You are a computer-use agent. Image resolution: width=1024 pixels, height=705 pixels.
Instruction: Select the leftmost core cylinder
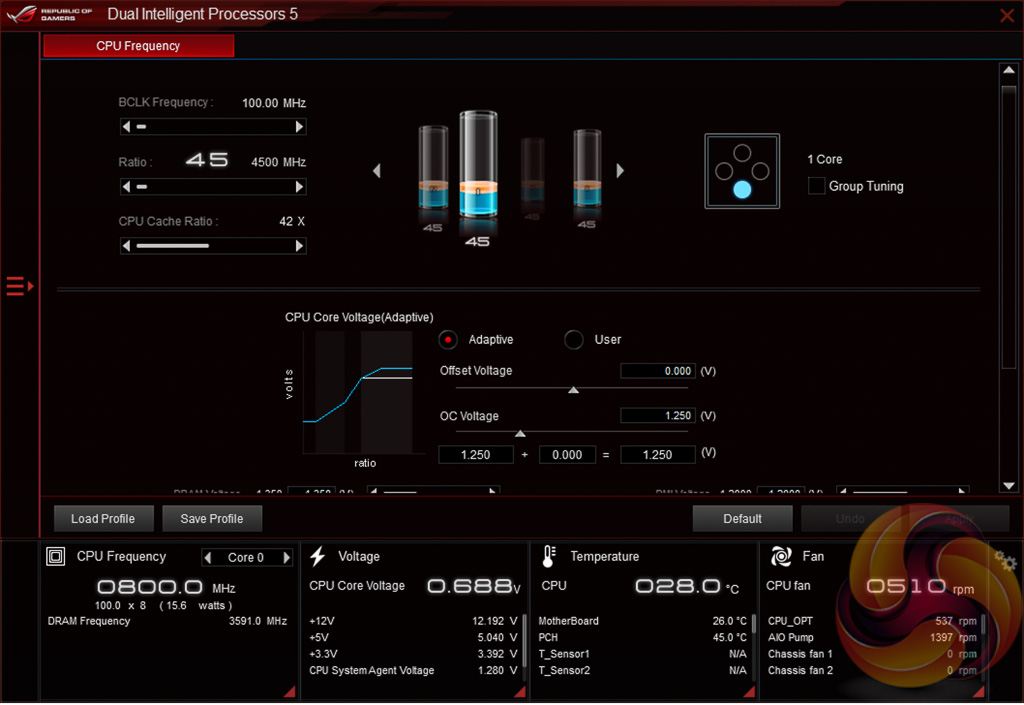433,168
